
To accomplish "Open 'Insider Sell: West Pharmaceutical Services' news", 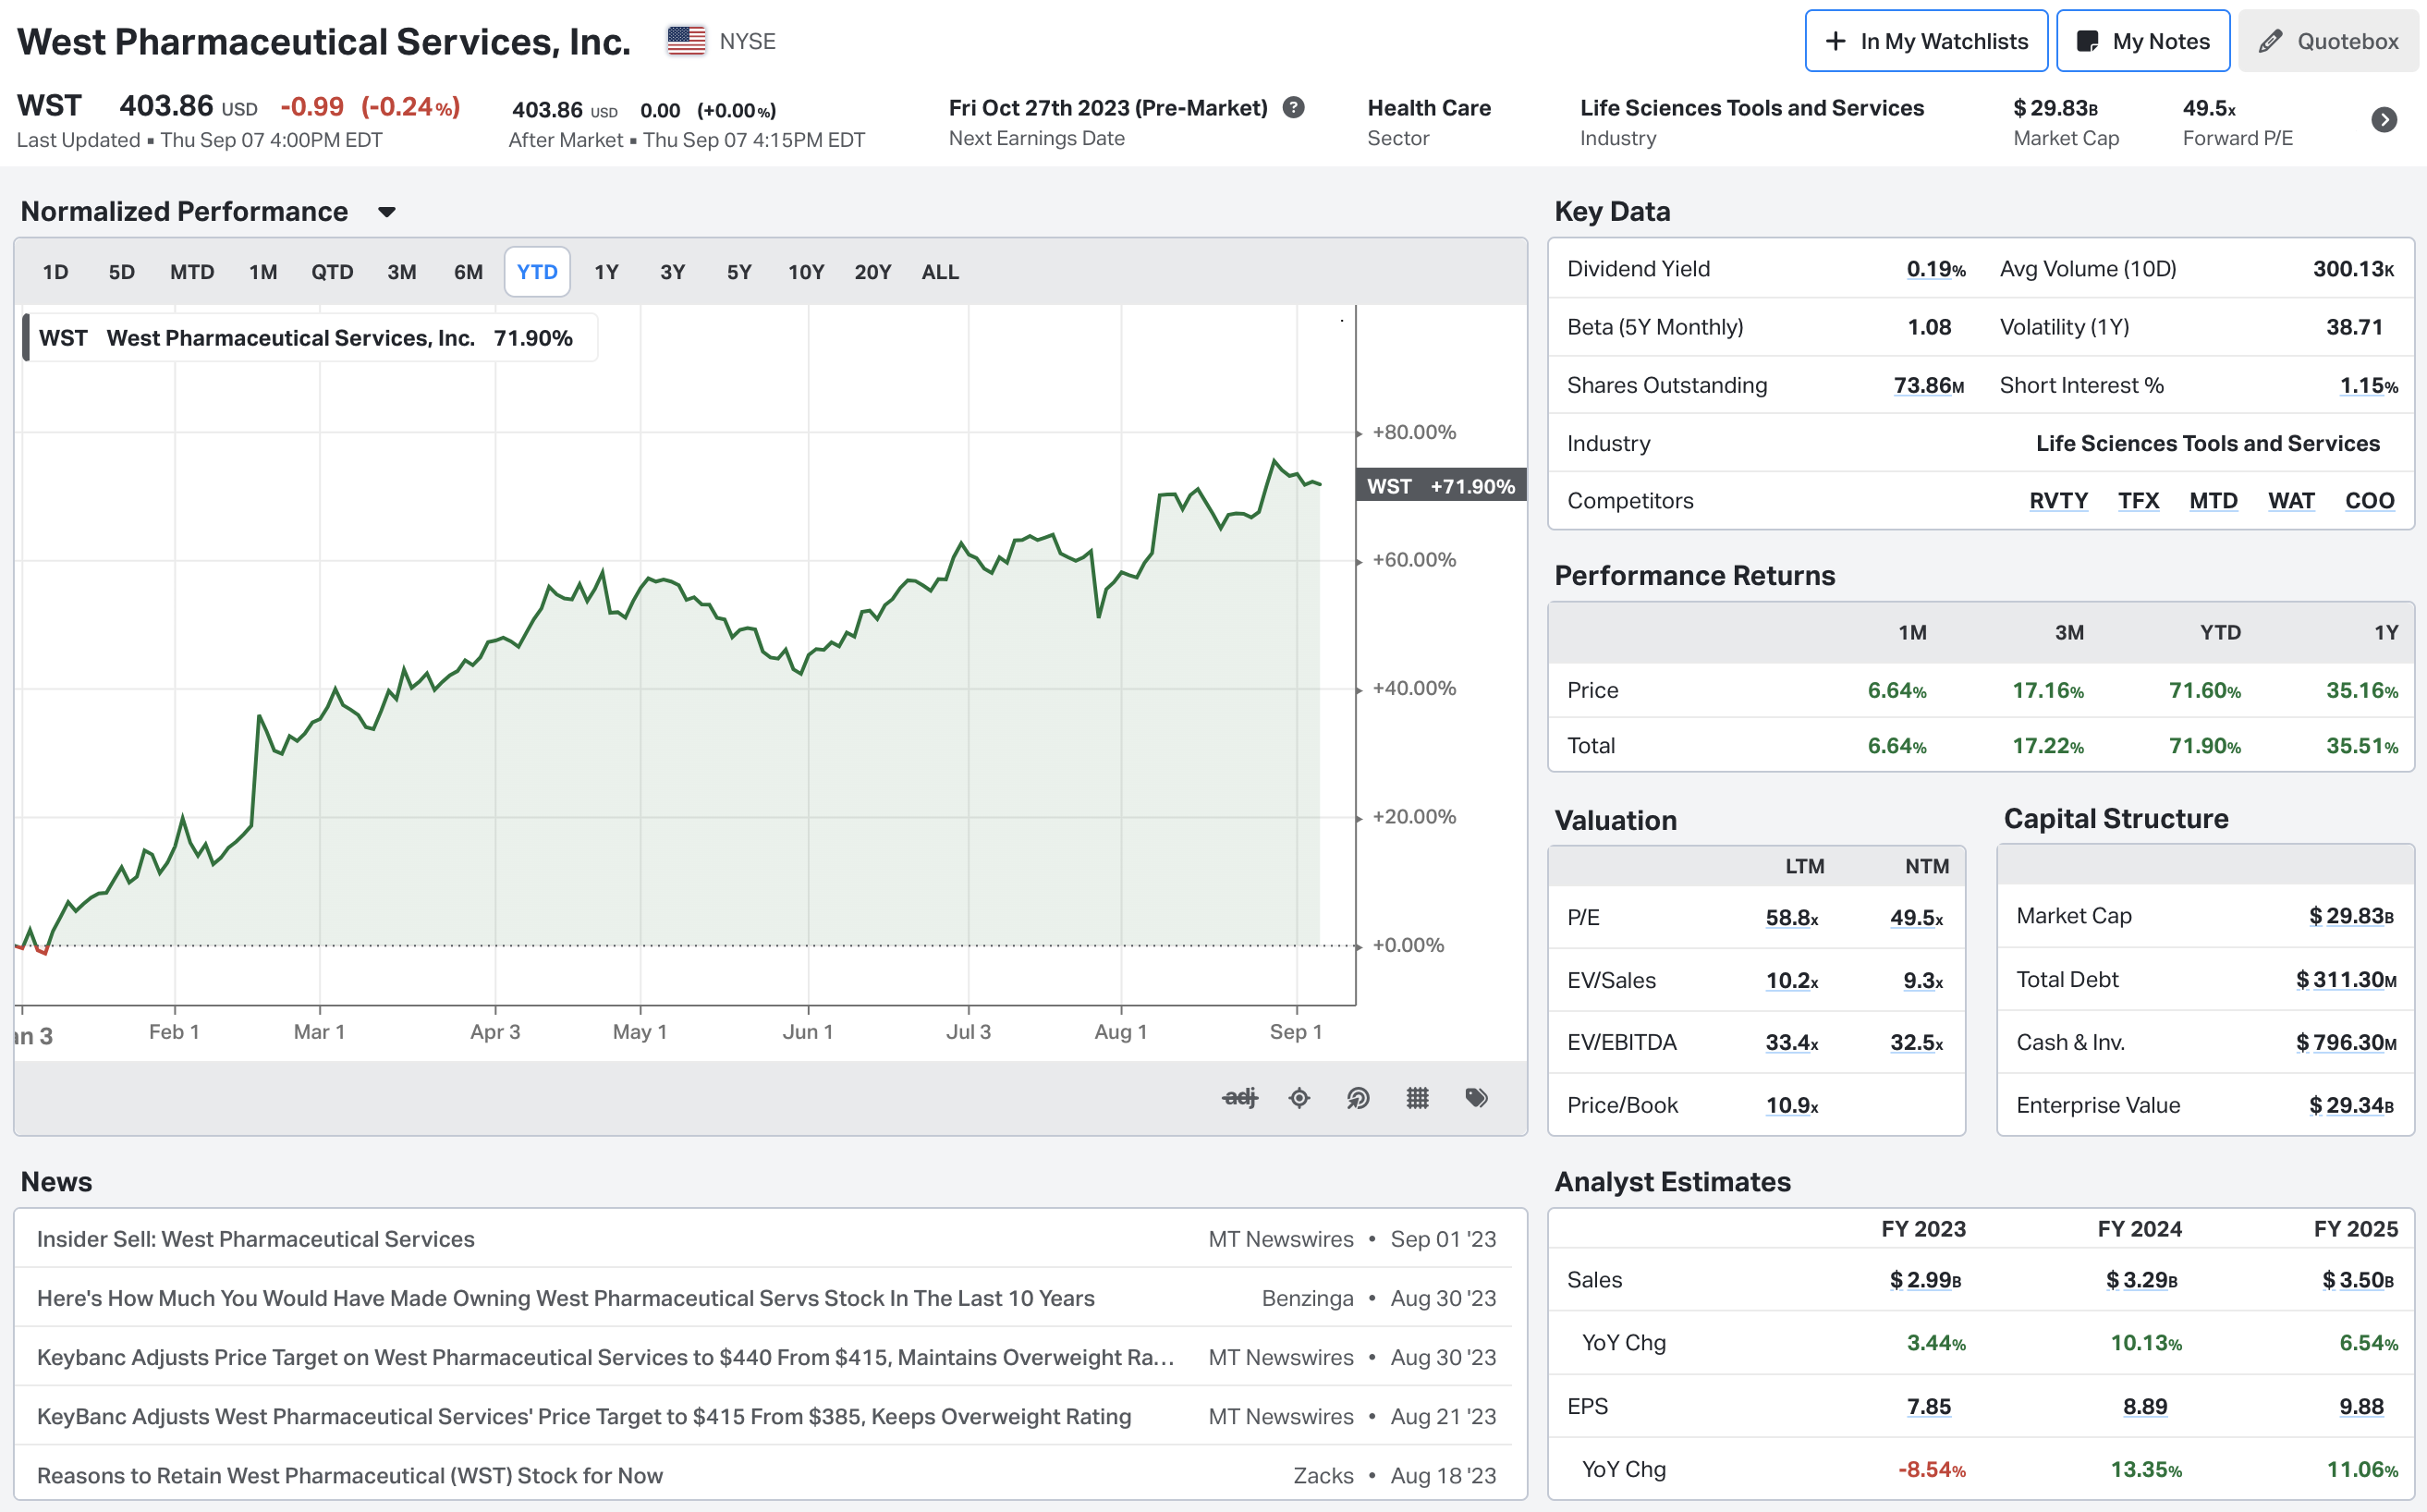I will 256,1239.
